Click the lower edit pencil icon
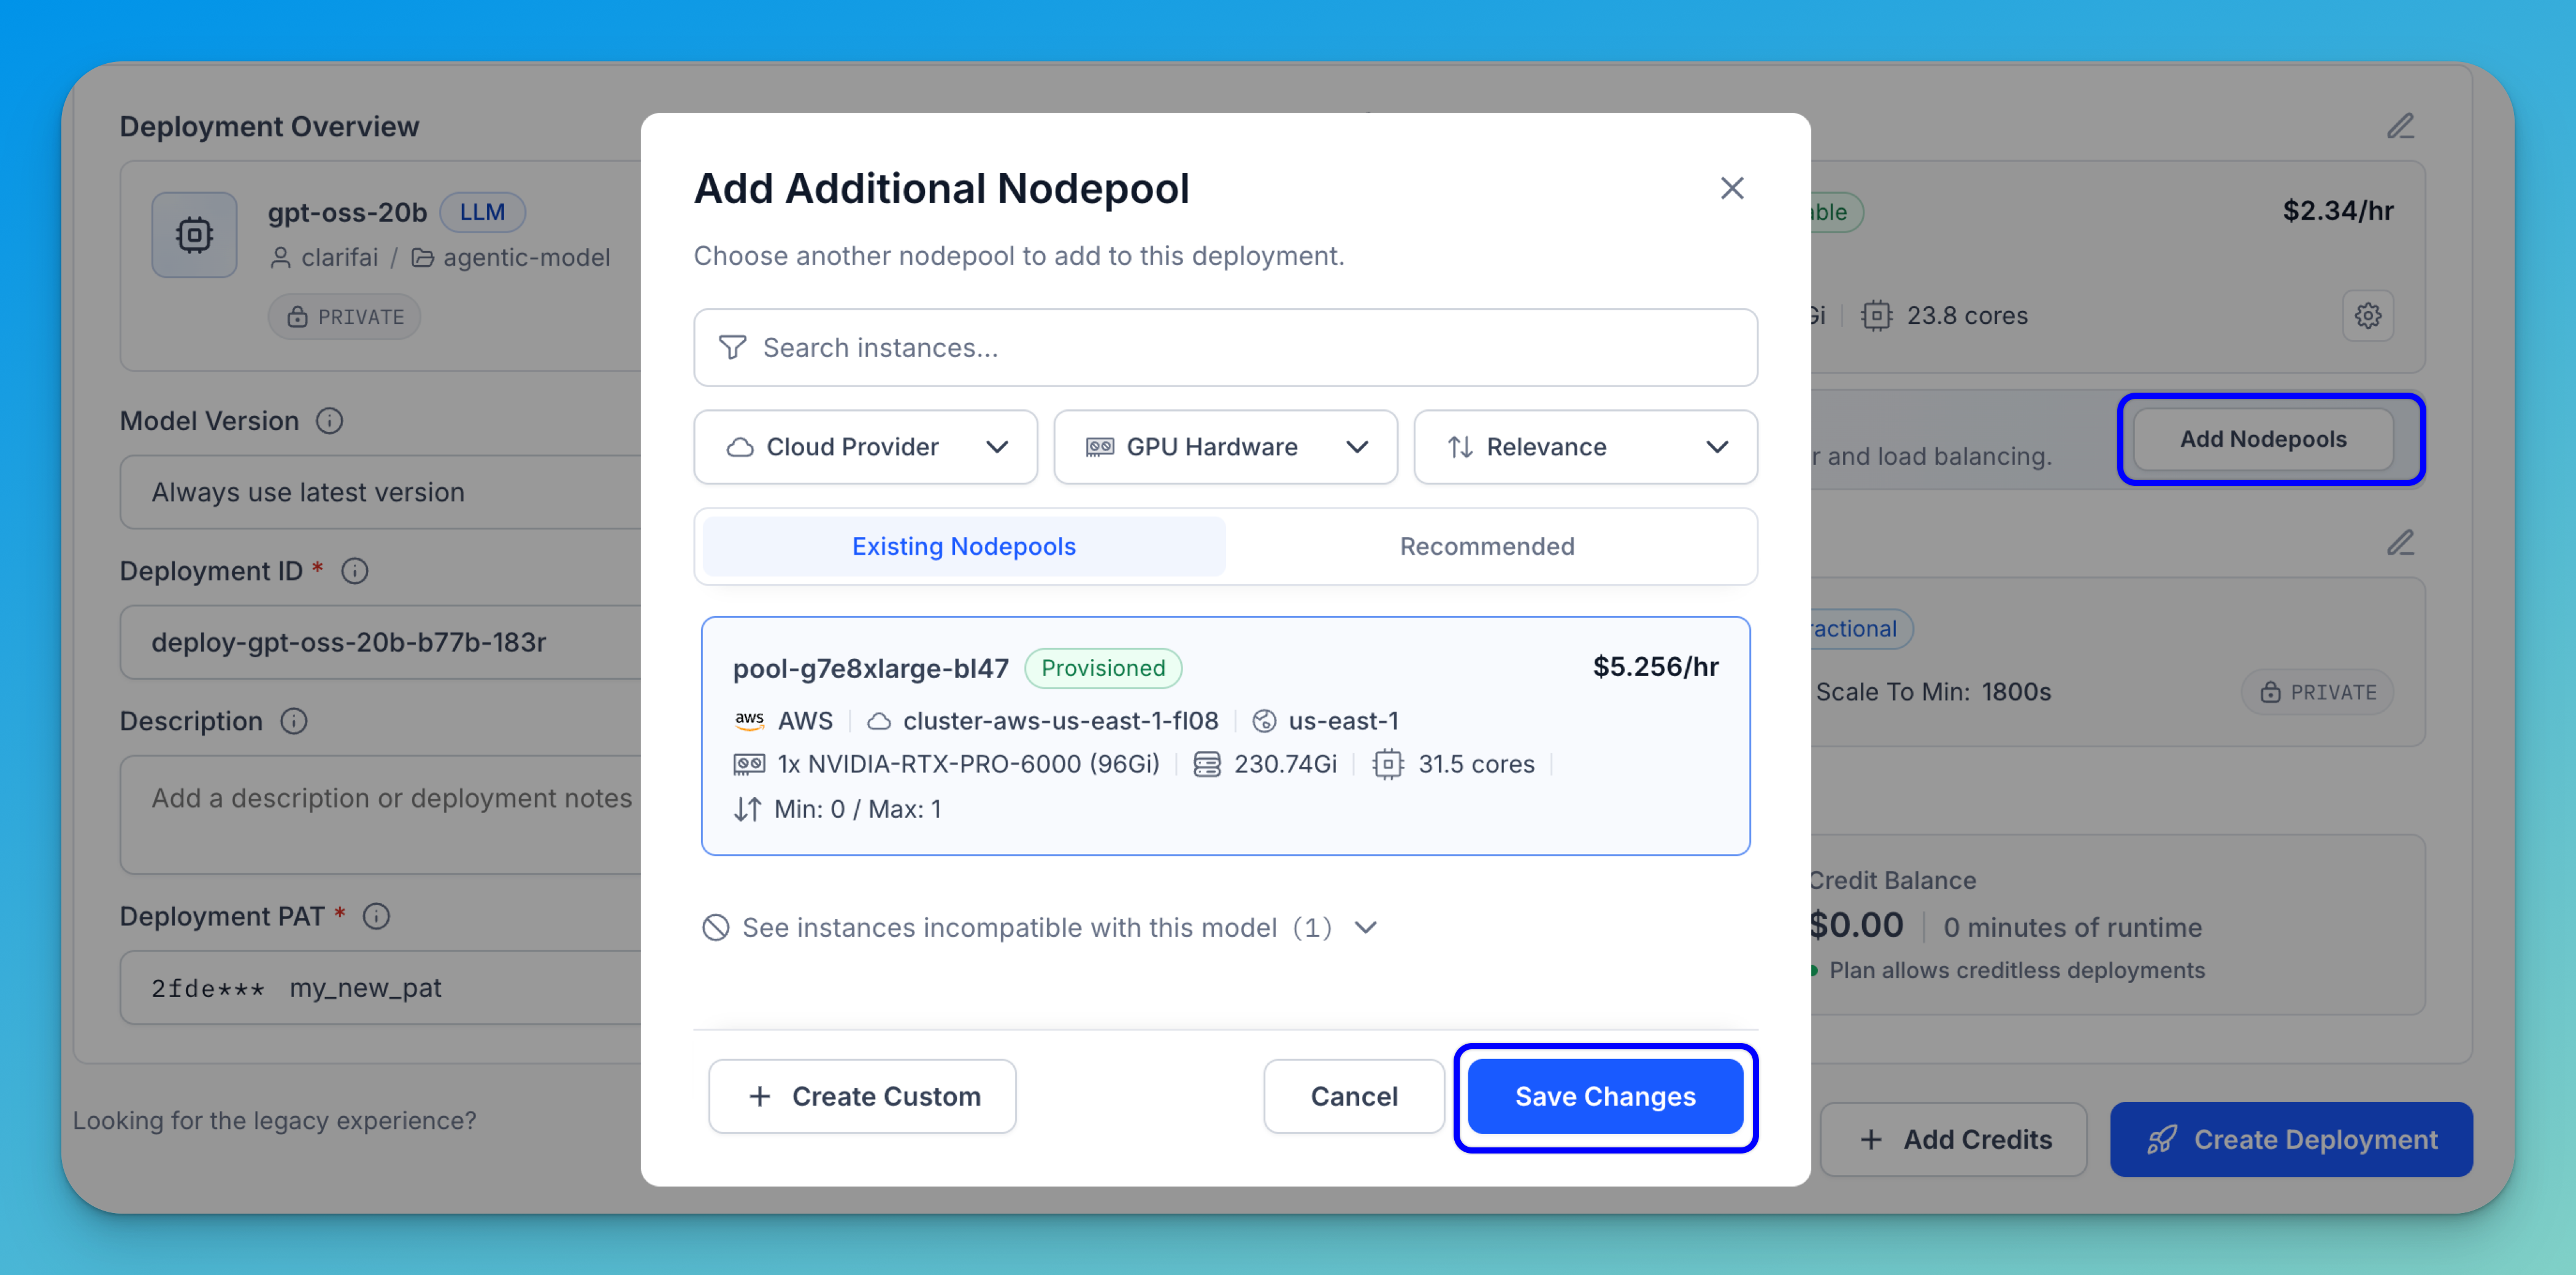 click(x=2400, y=543)
